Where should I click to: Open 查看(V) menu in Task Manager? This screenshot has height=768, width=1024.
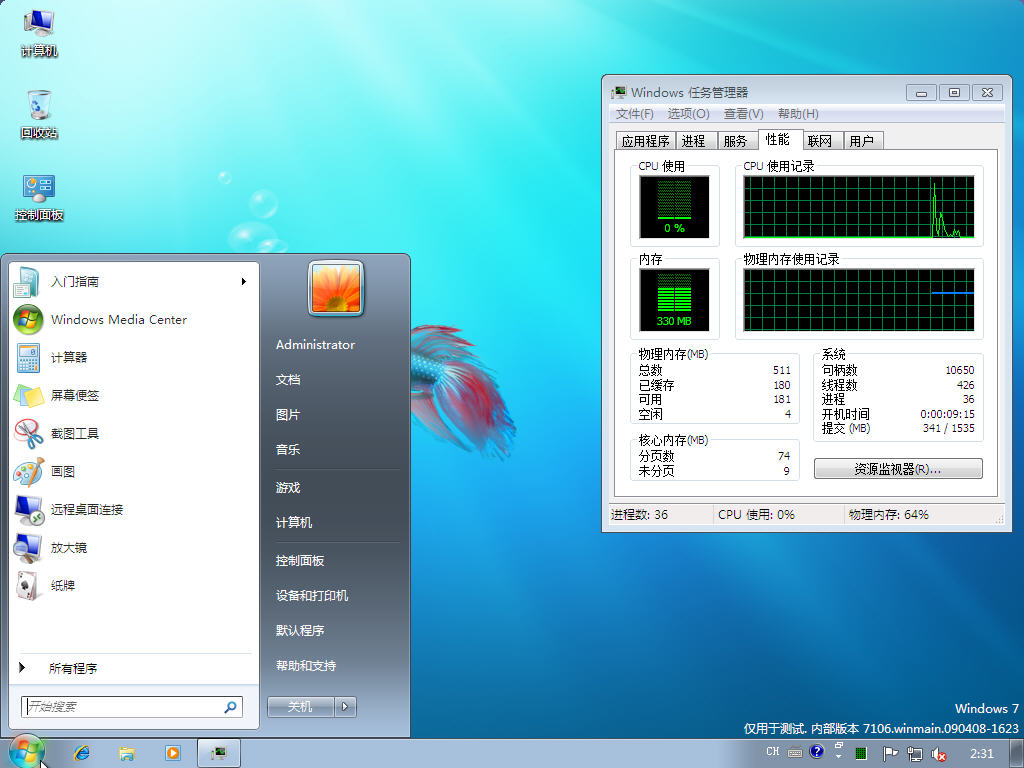click(743, 114)
